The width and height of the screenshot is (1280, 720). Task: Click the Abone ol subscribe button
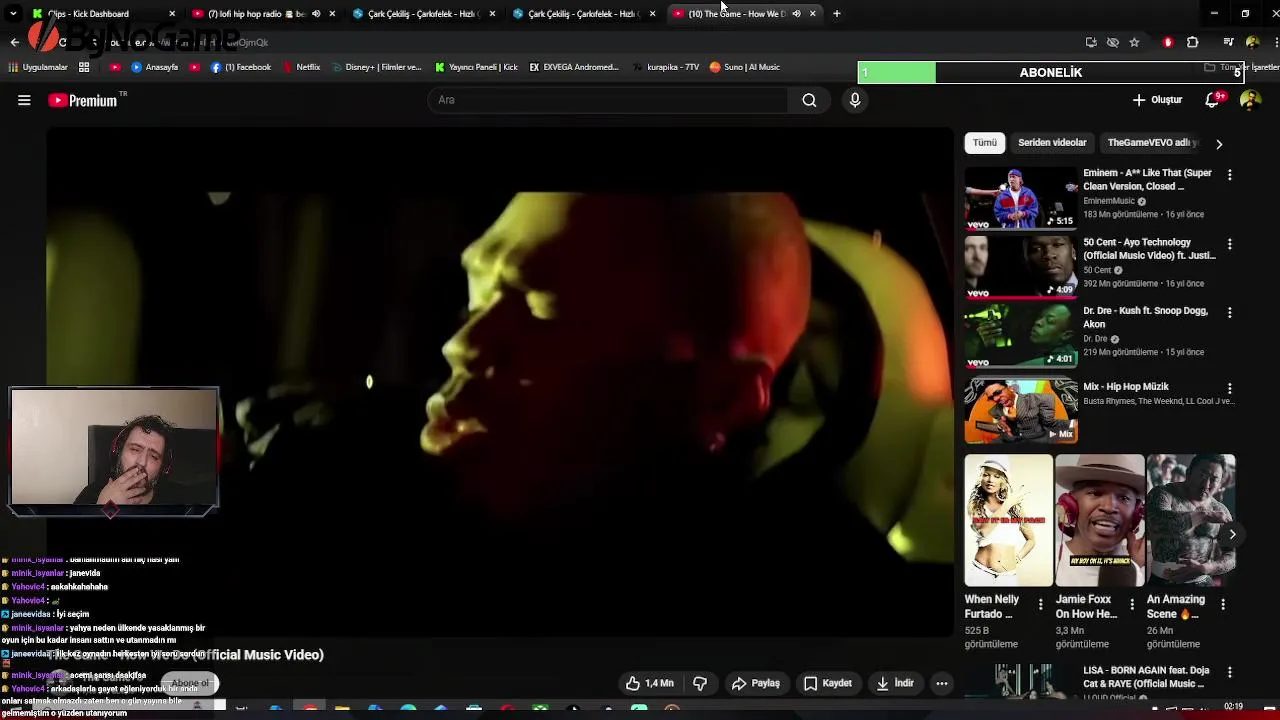(190, 683)
